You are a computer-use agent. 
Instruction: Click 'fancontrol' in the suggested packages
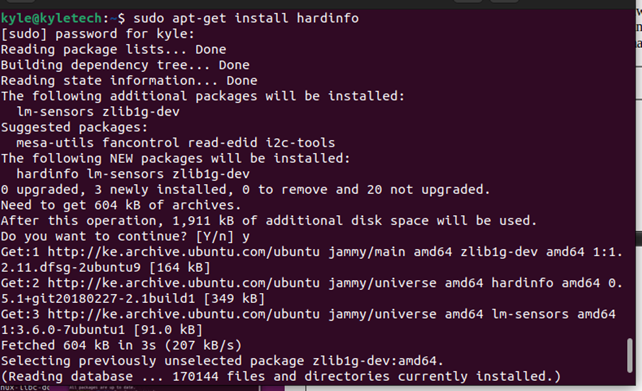pyautogui.click(x=141, y=143)
